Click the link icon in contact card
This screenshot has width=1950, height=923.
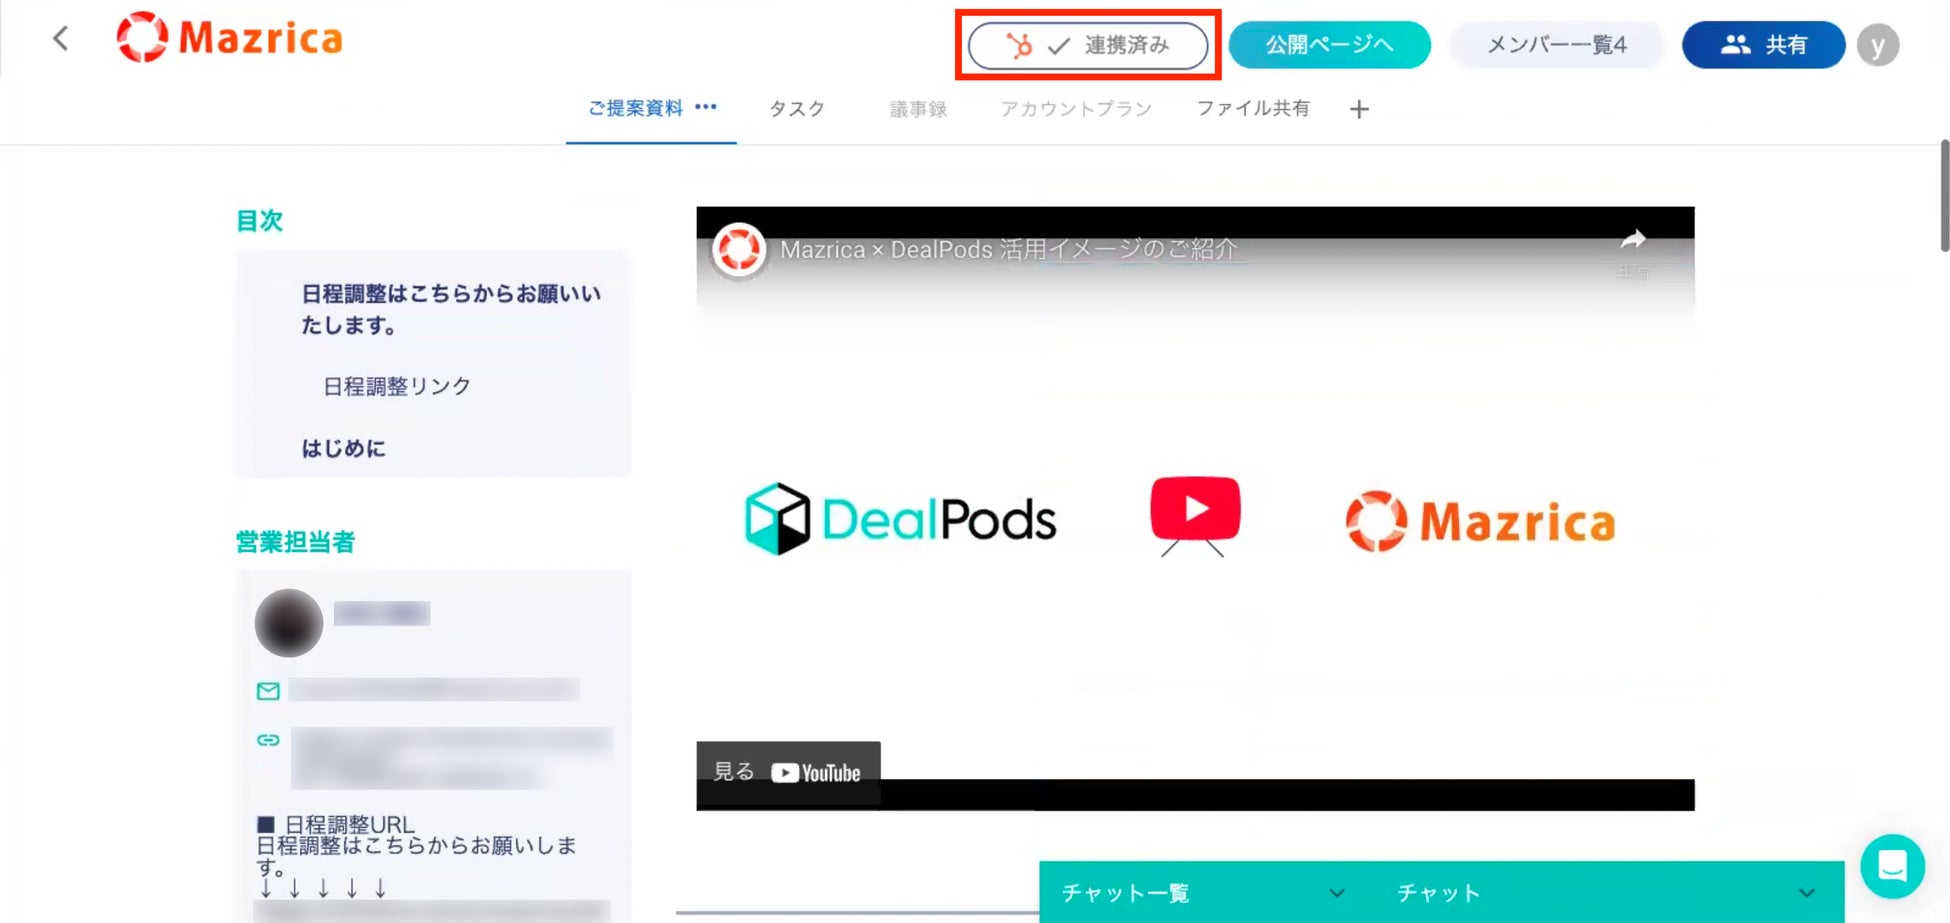coord(268,740)
